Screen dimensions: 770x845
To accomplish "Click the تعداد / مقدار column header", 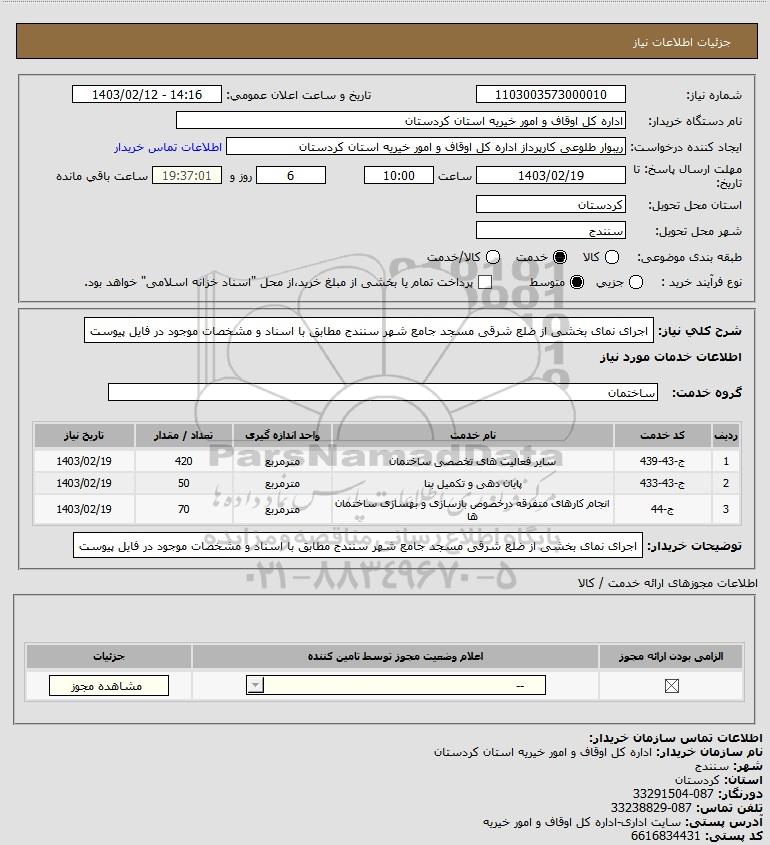I will coord(184,435).
